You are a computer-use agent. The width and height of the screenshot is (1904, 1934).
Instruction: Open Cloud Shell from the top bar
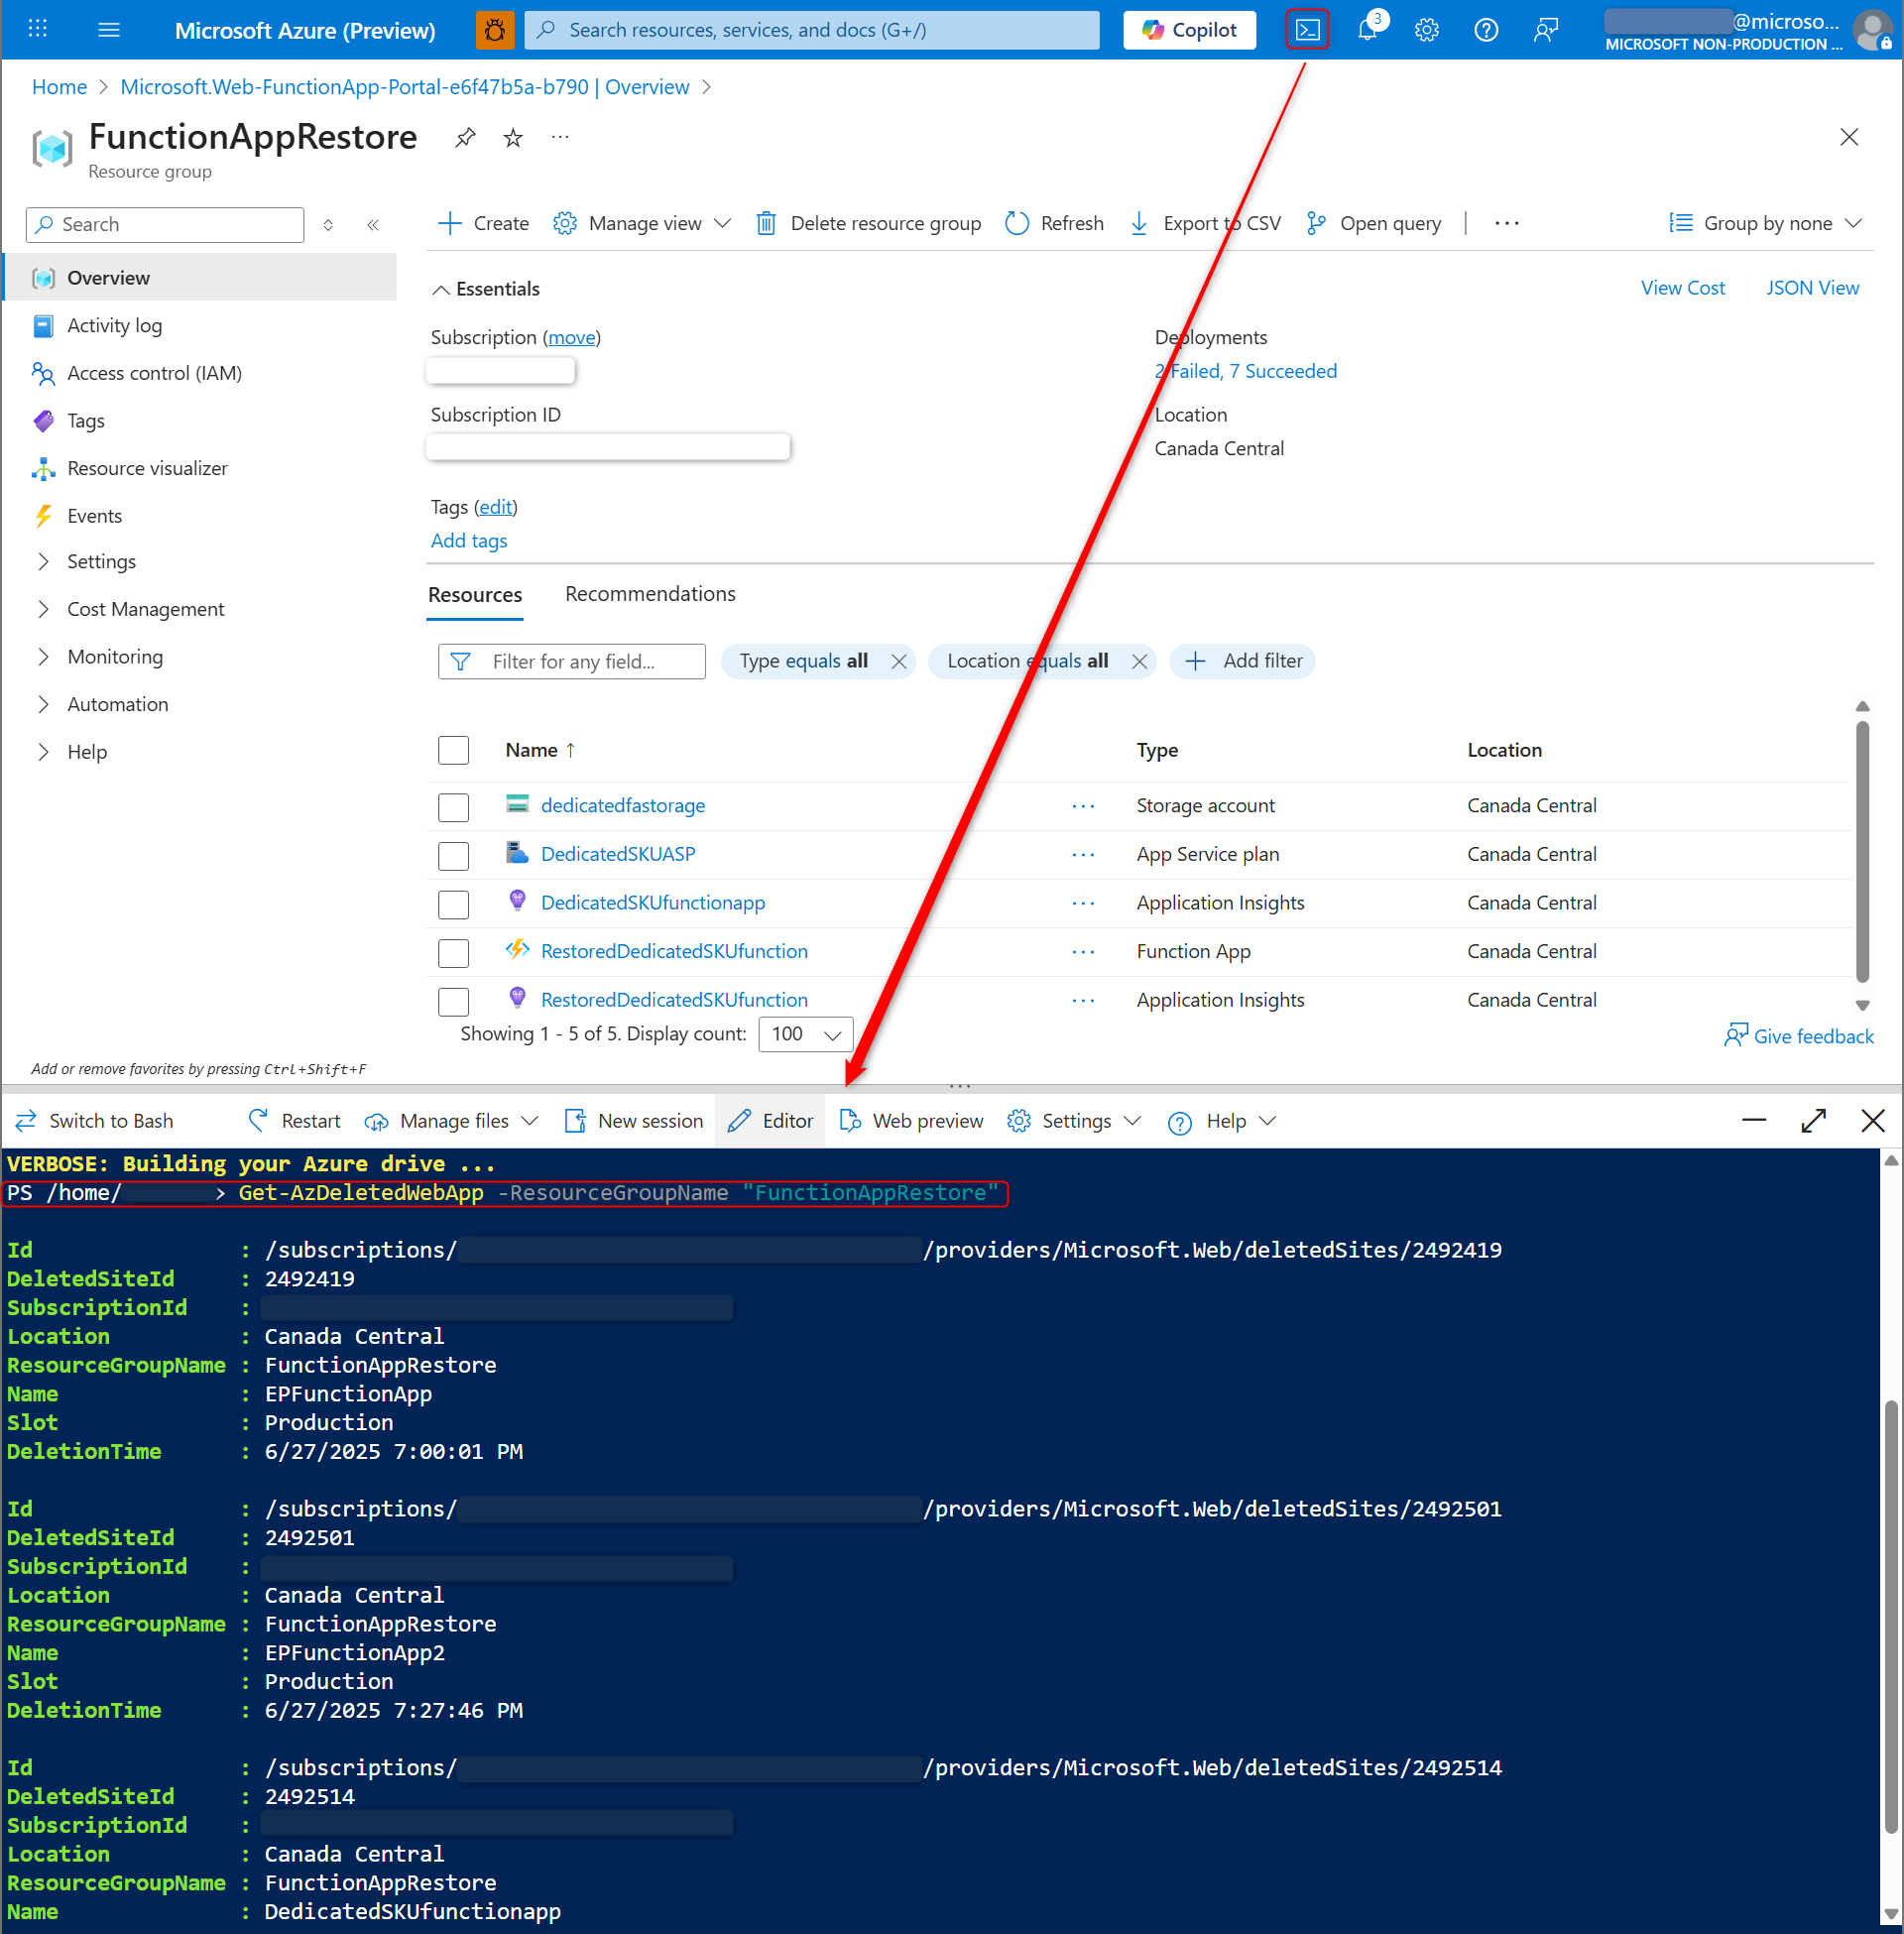[x=1307, y=29]
